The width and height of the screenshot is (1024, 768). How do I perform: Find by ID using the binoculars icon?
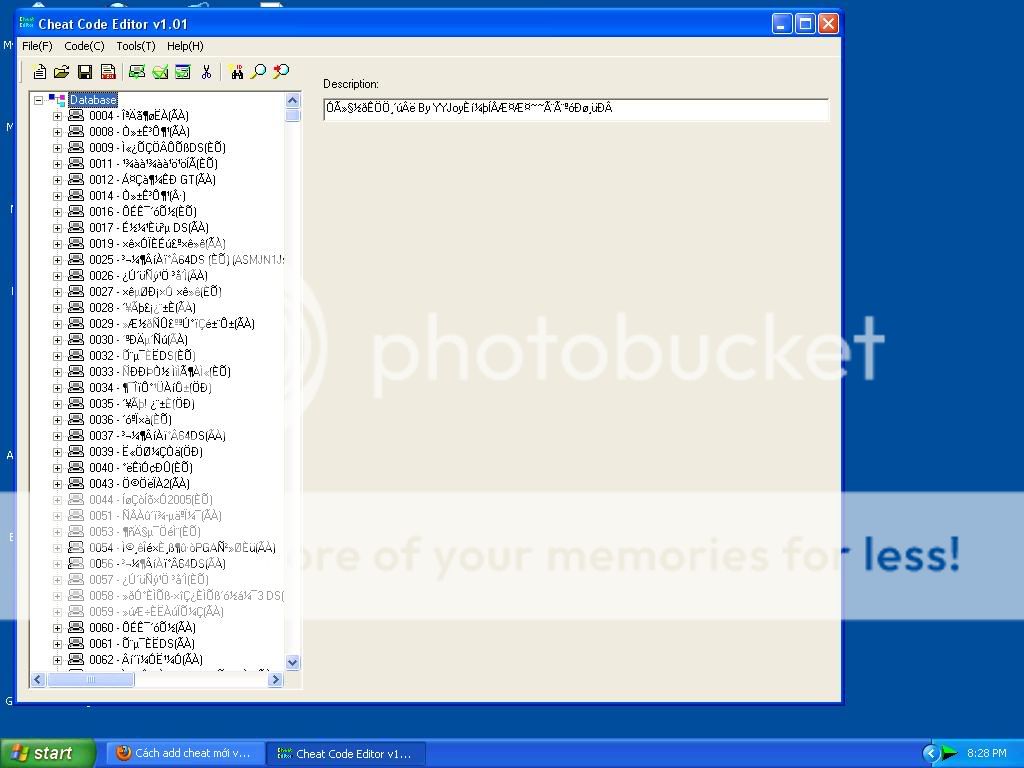(236, 72)
